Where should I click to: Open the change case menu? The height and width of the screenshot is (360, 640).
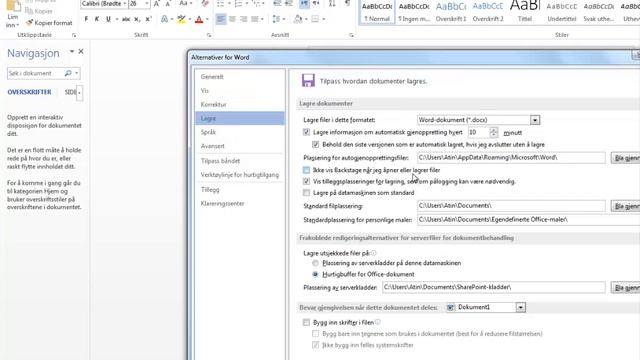pos(183,4)
